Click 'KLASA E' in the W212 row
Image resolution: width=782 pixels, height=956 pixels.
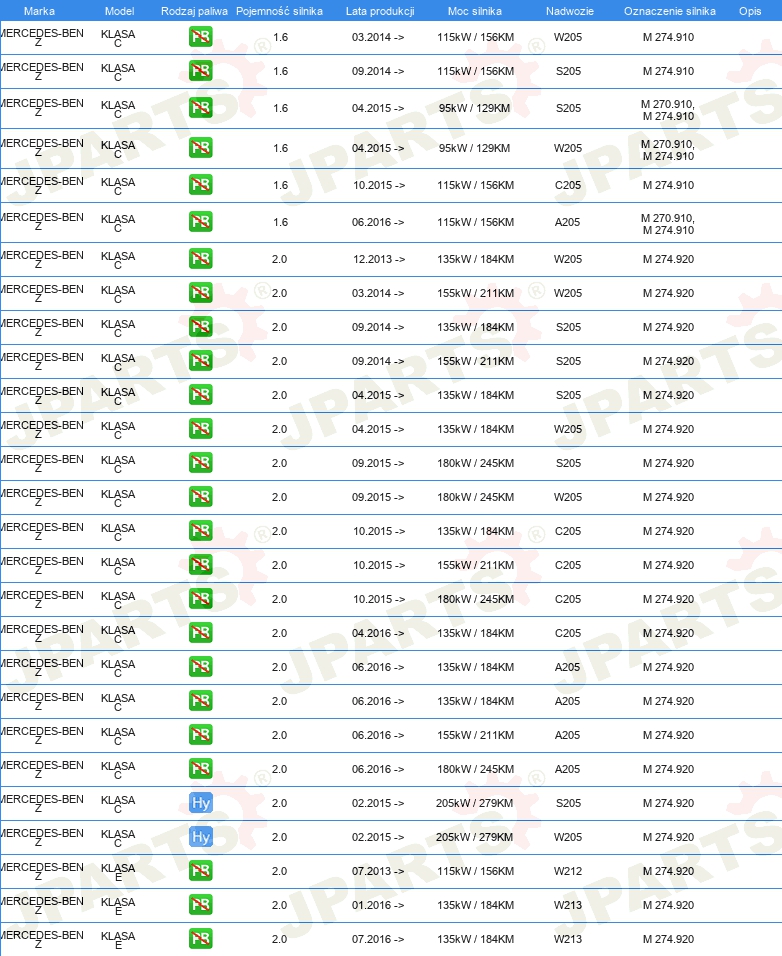(118, 872)
